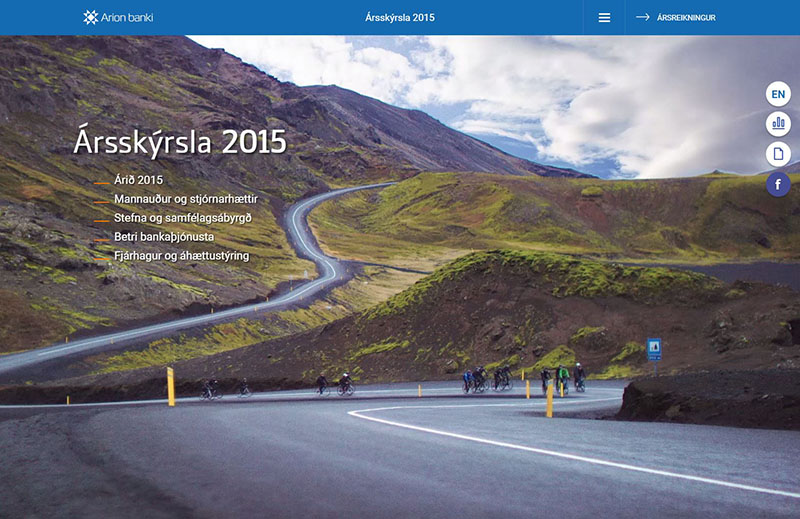Screen dimensions: 800x519
Task: Open Betri bankaþjónusta section
Action: click(164, 237)
